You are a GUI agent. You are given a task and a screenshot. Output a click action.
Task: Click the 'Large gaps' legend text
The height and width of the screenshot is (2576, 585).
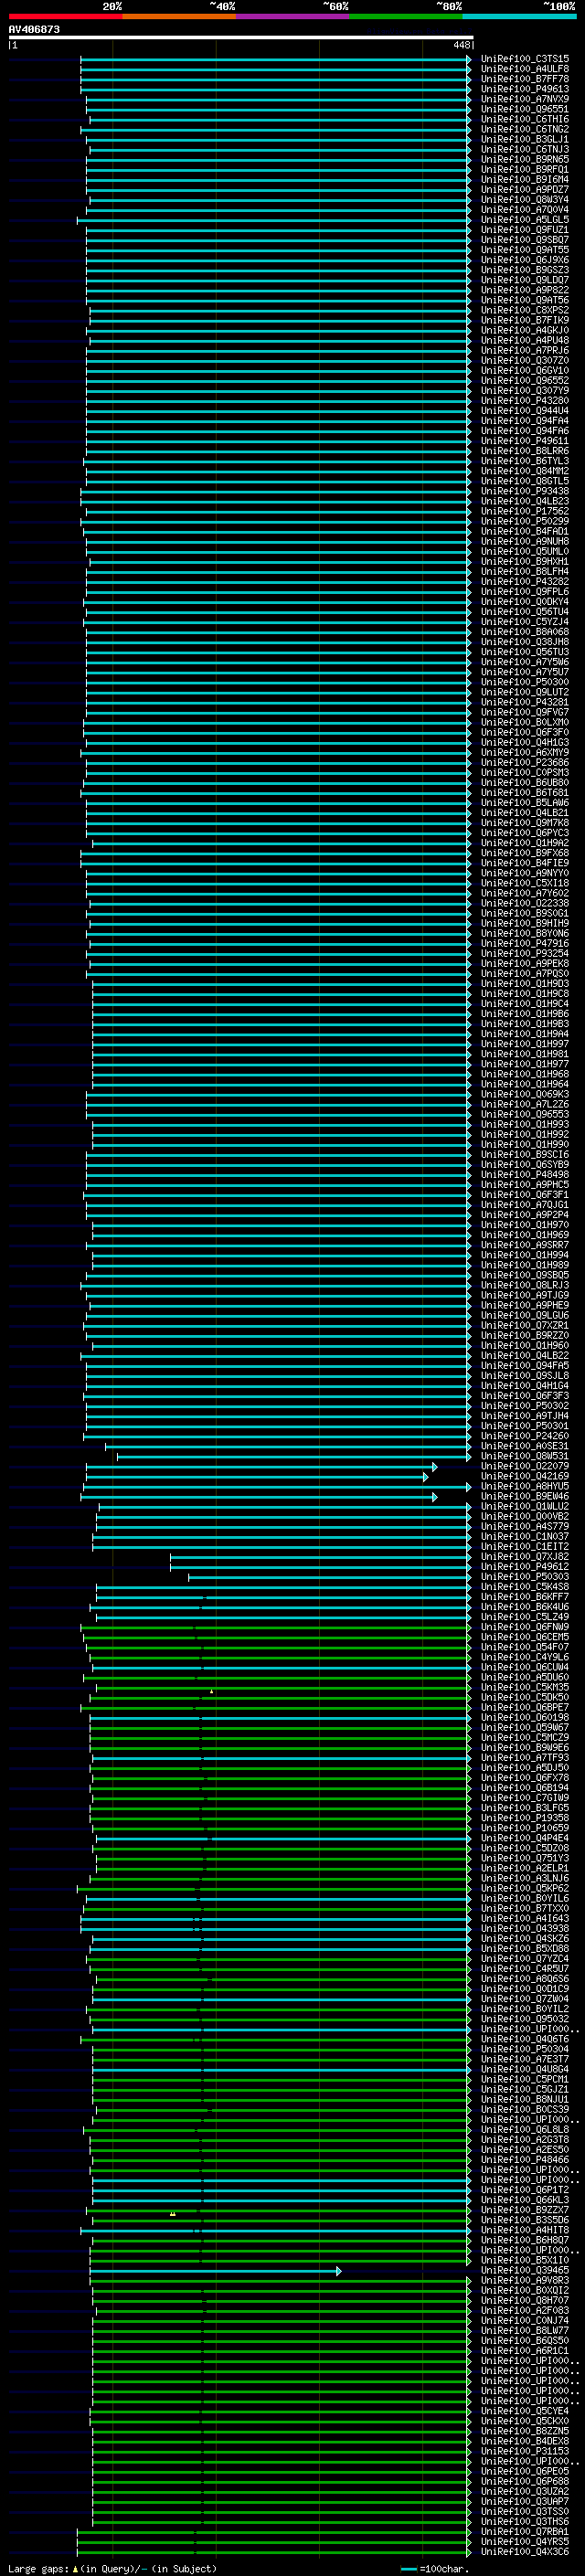coord(39,2568)
